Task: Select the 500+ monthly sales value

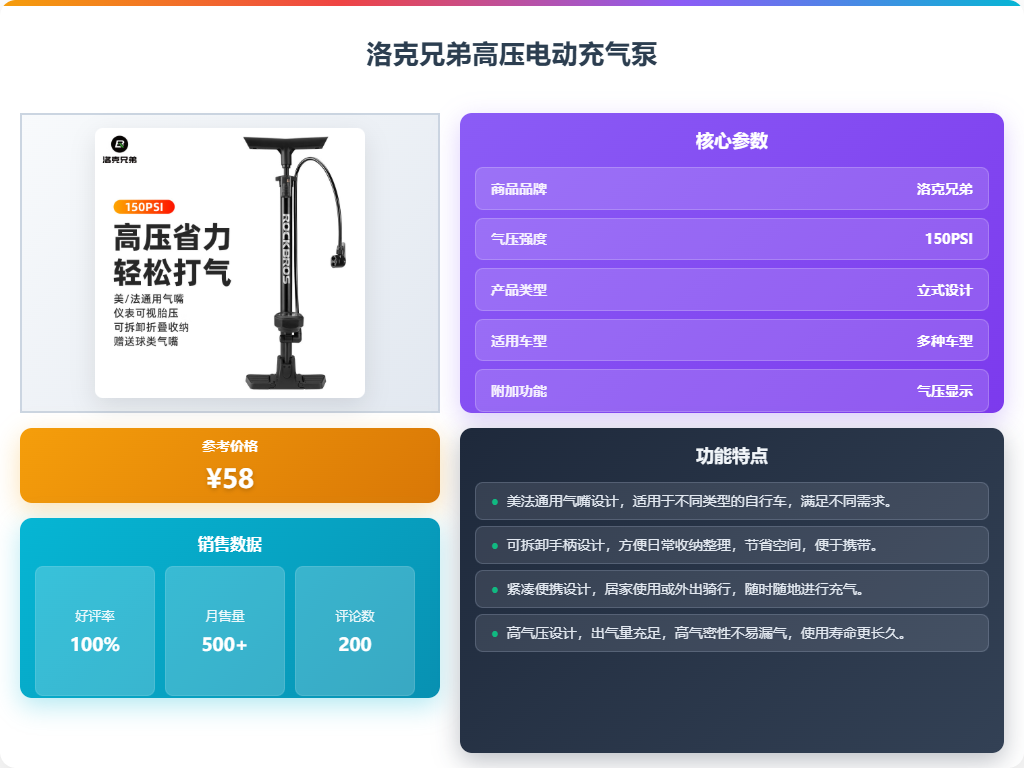Action: 225,645
